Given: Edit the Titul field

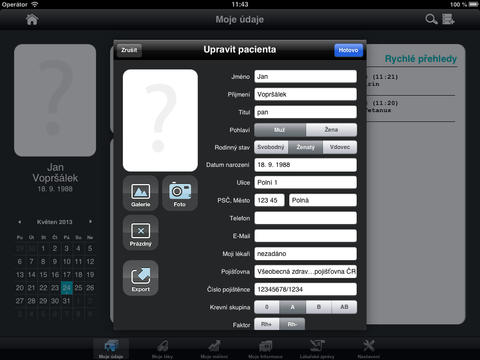Looking at the screenshot, I should 306,112.
